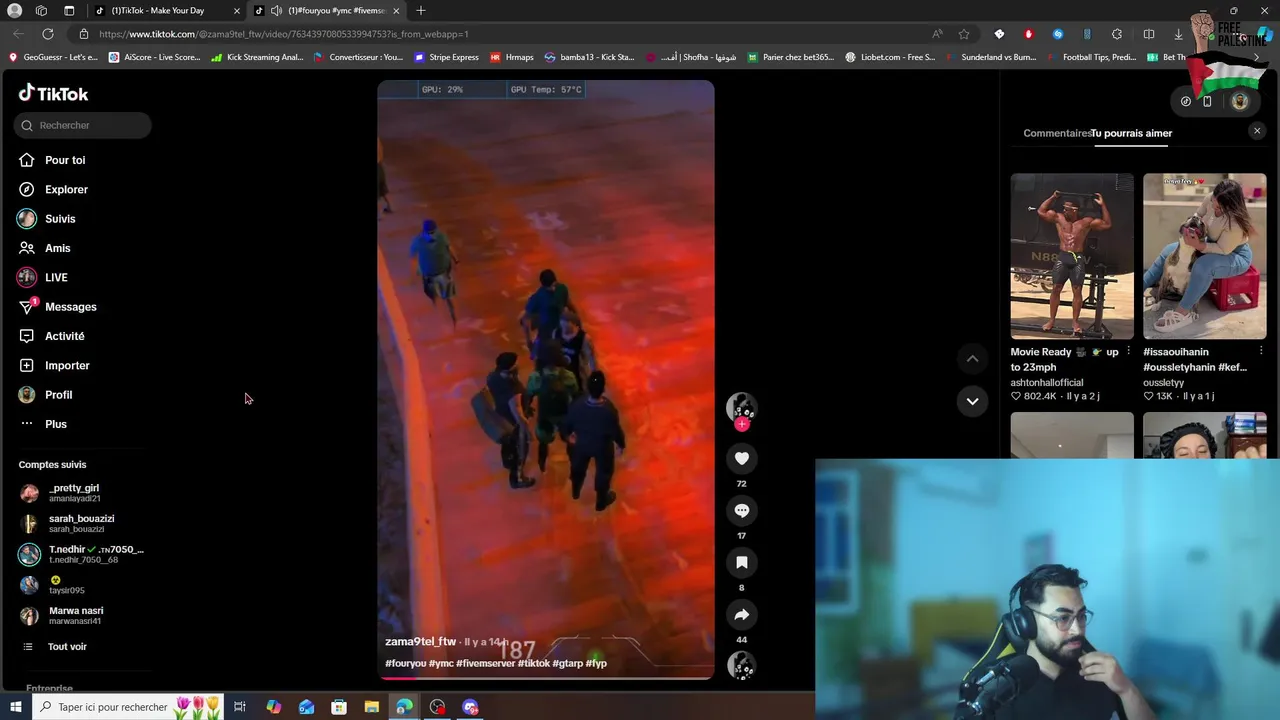Open browser downloads icon
This screenshot has width=1280, height=720.
[1178, 34]
